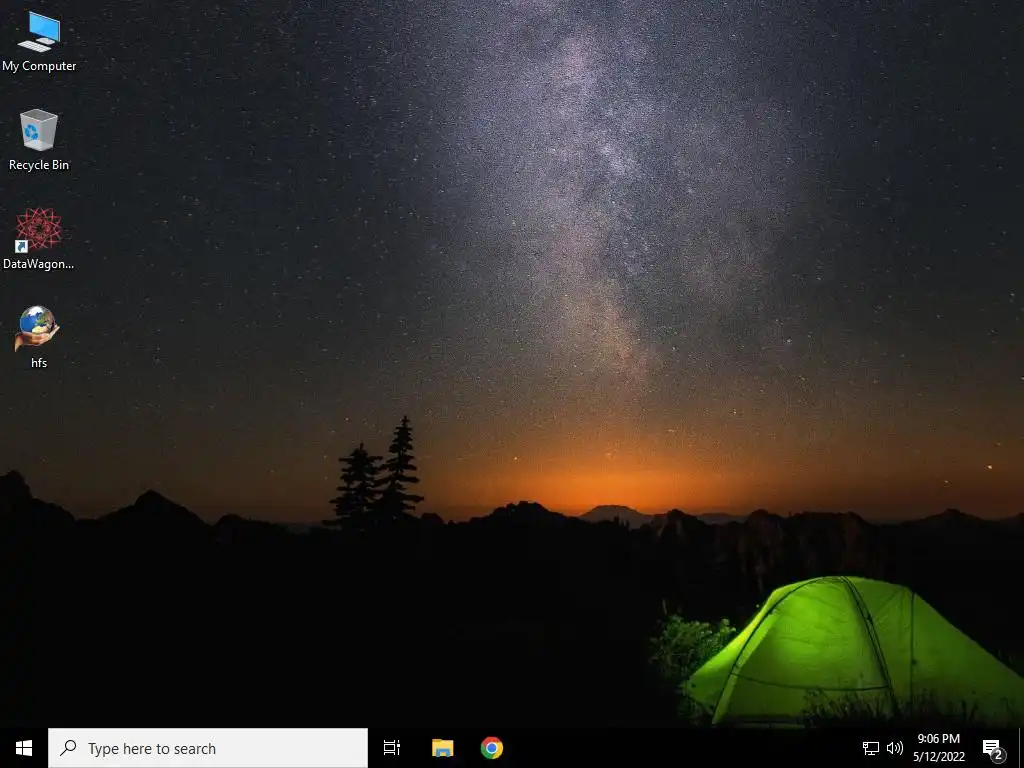
Task: Click the 'My Computer' label text
Action: click(x=39, y=66)
